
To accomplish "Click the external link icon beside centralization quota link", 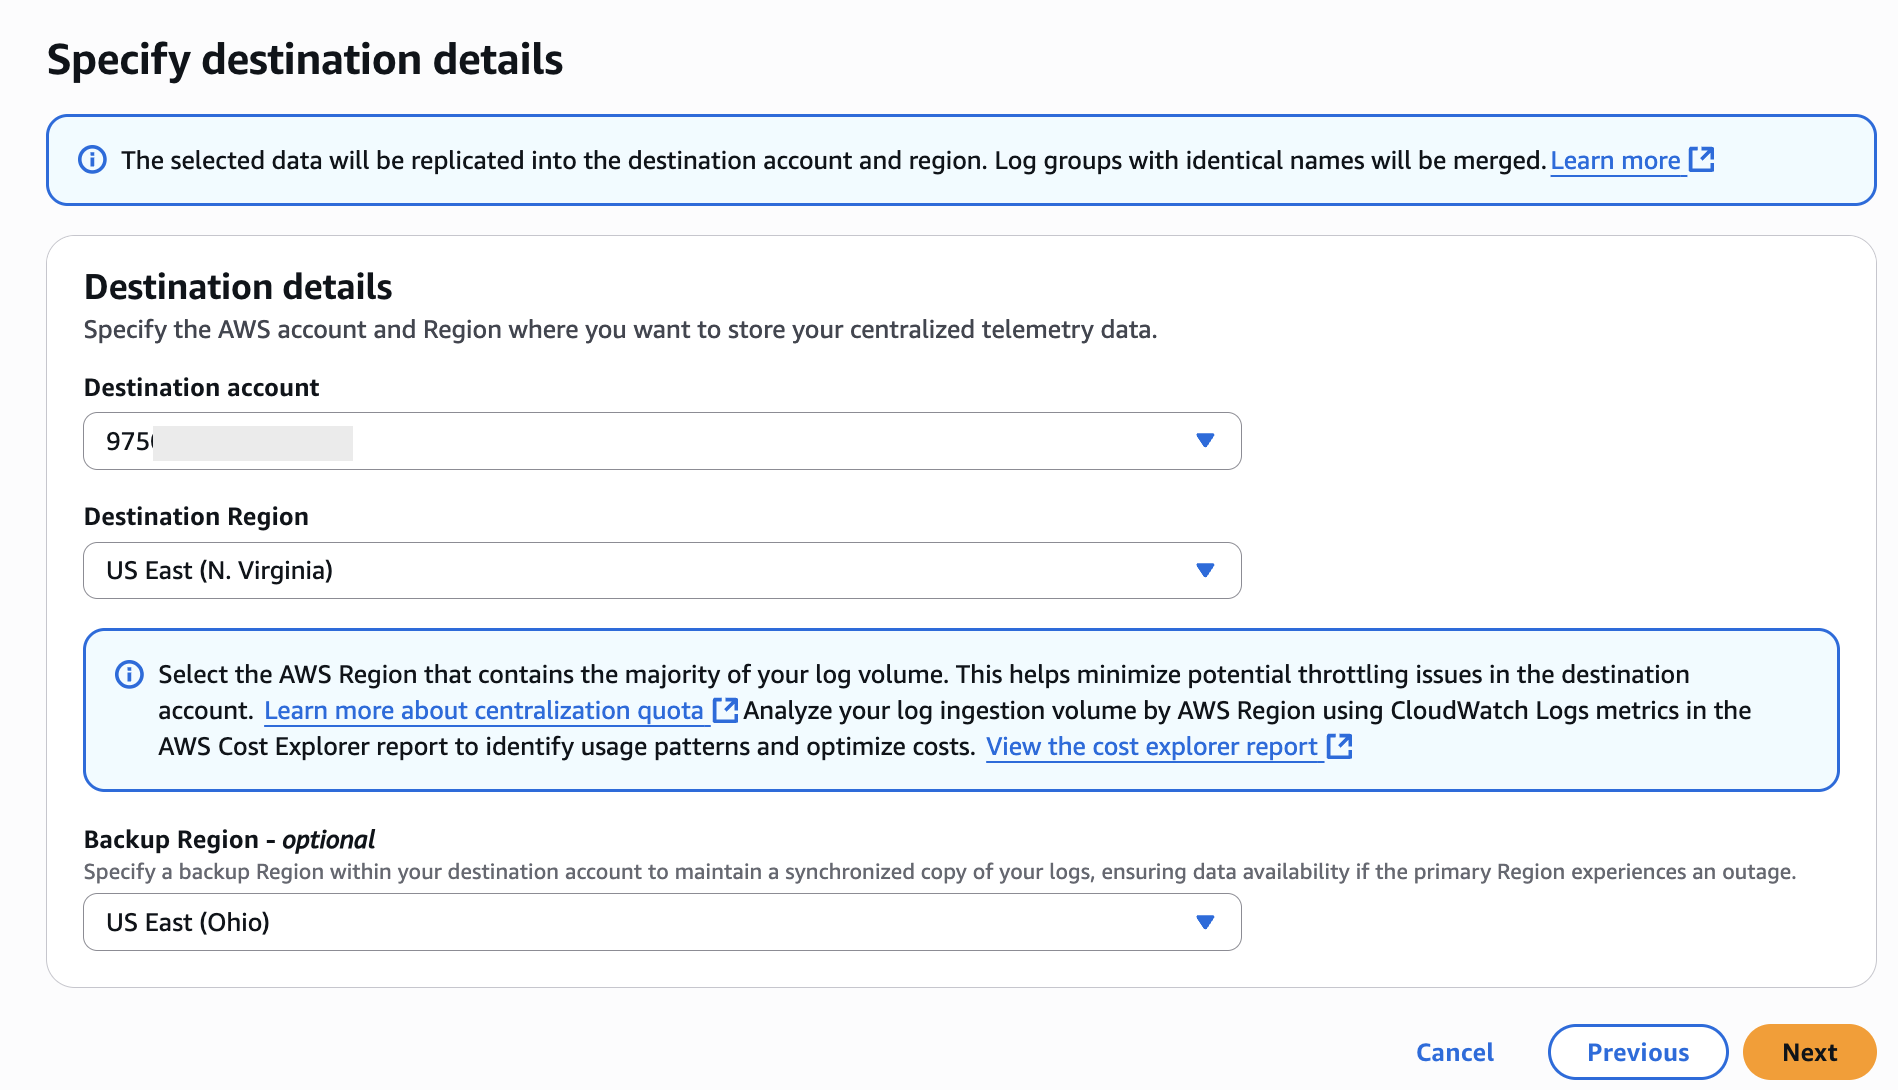I will point(725,710).
